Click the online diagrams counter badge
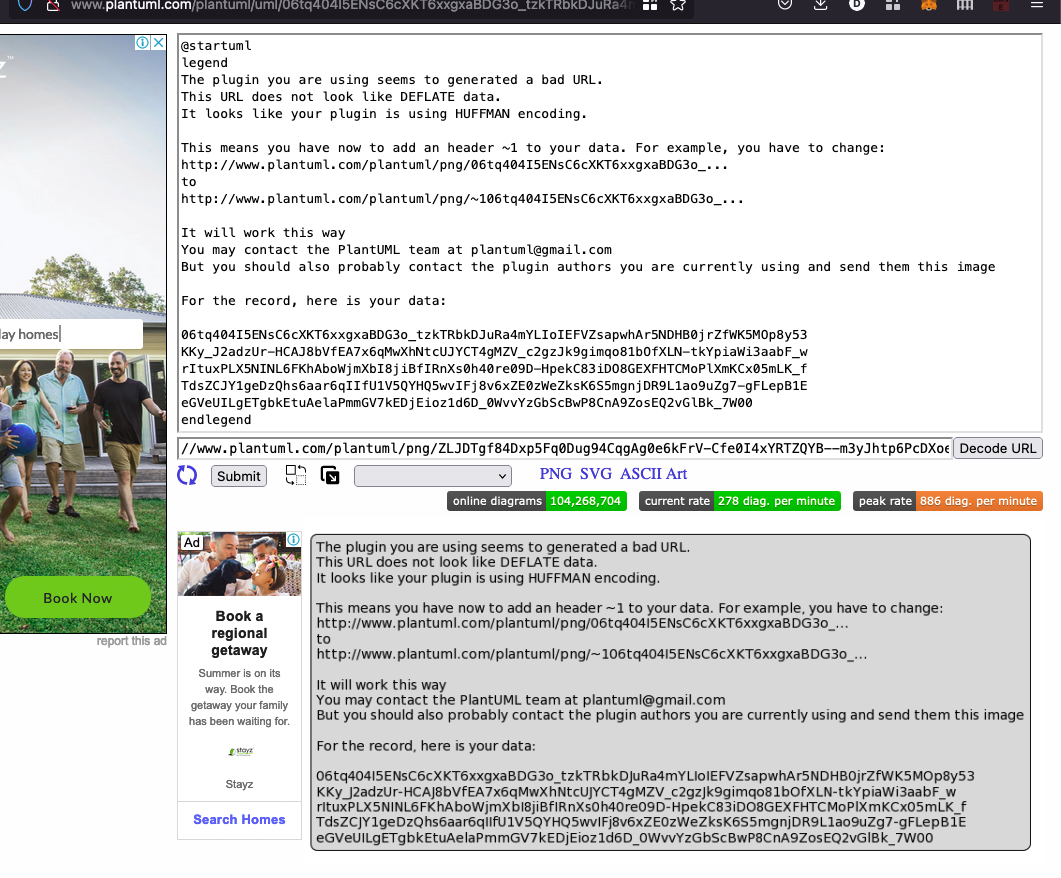 [537, 501]
